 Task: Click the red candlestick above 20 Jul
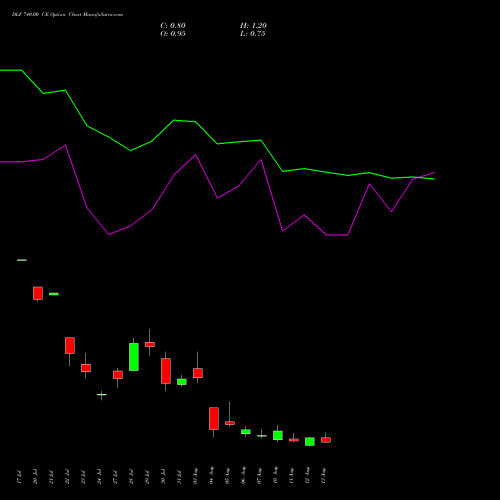click(x=38, y=293)
